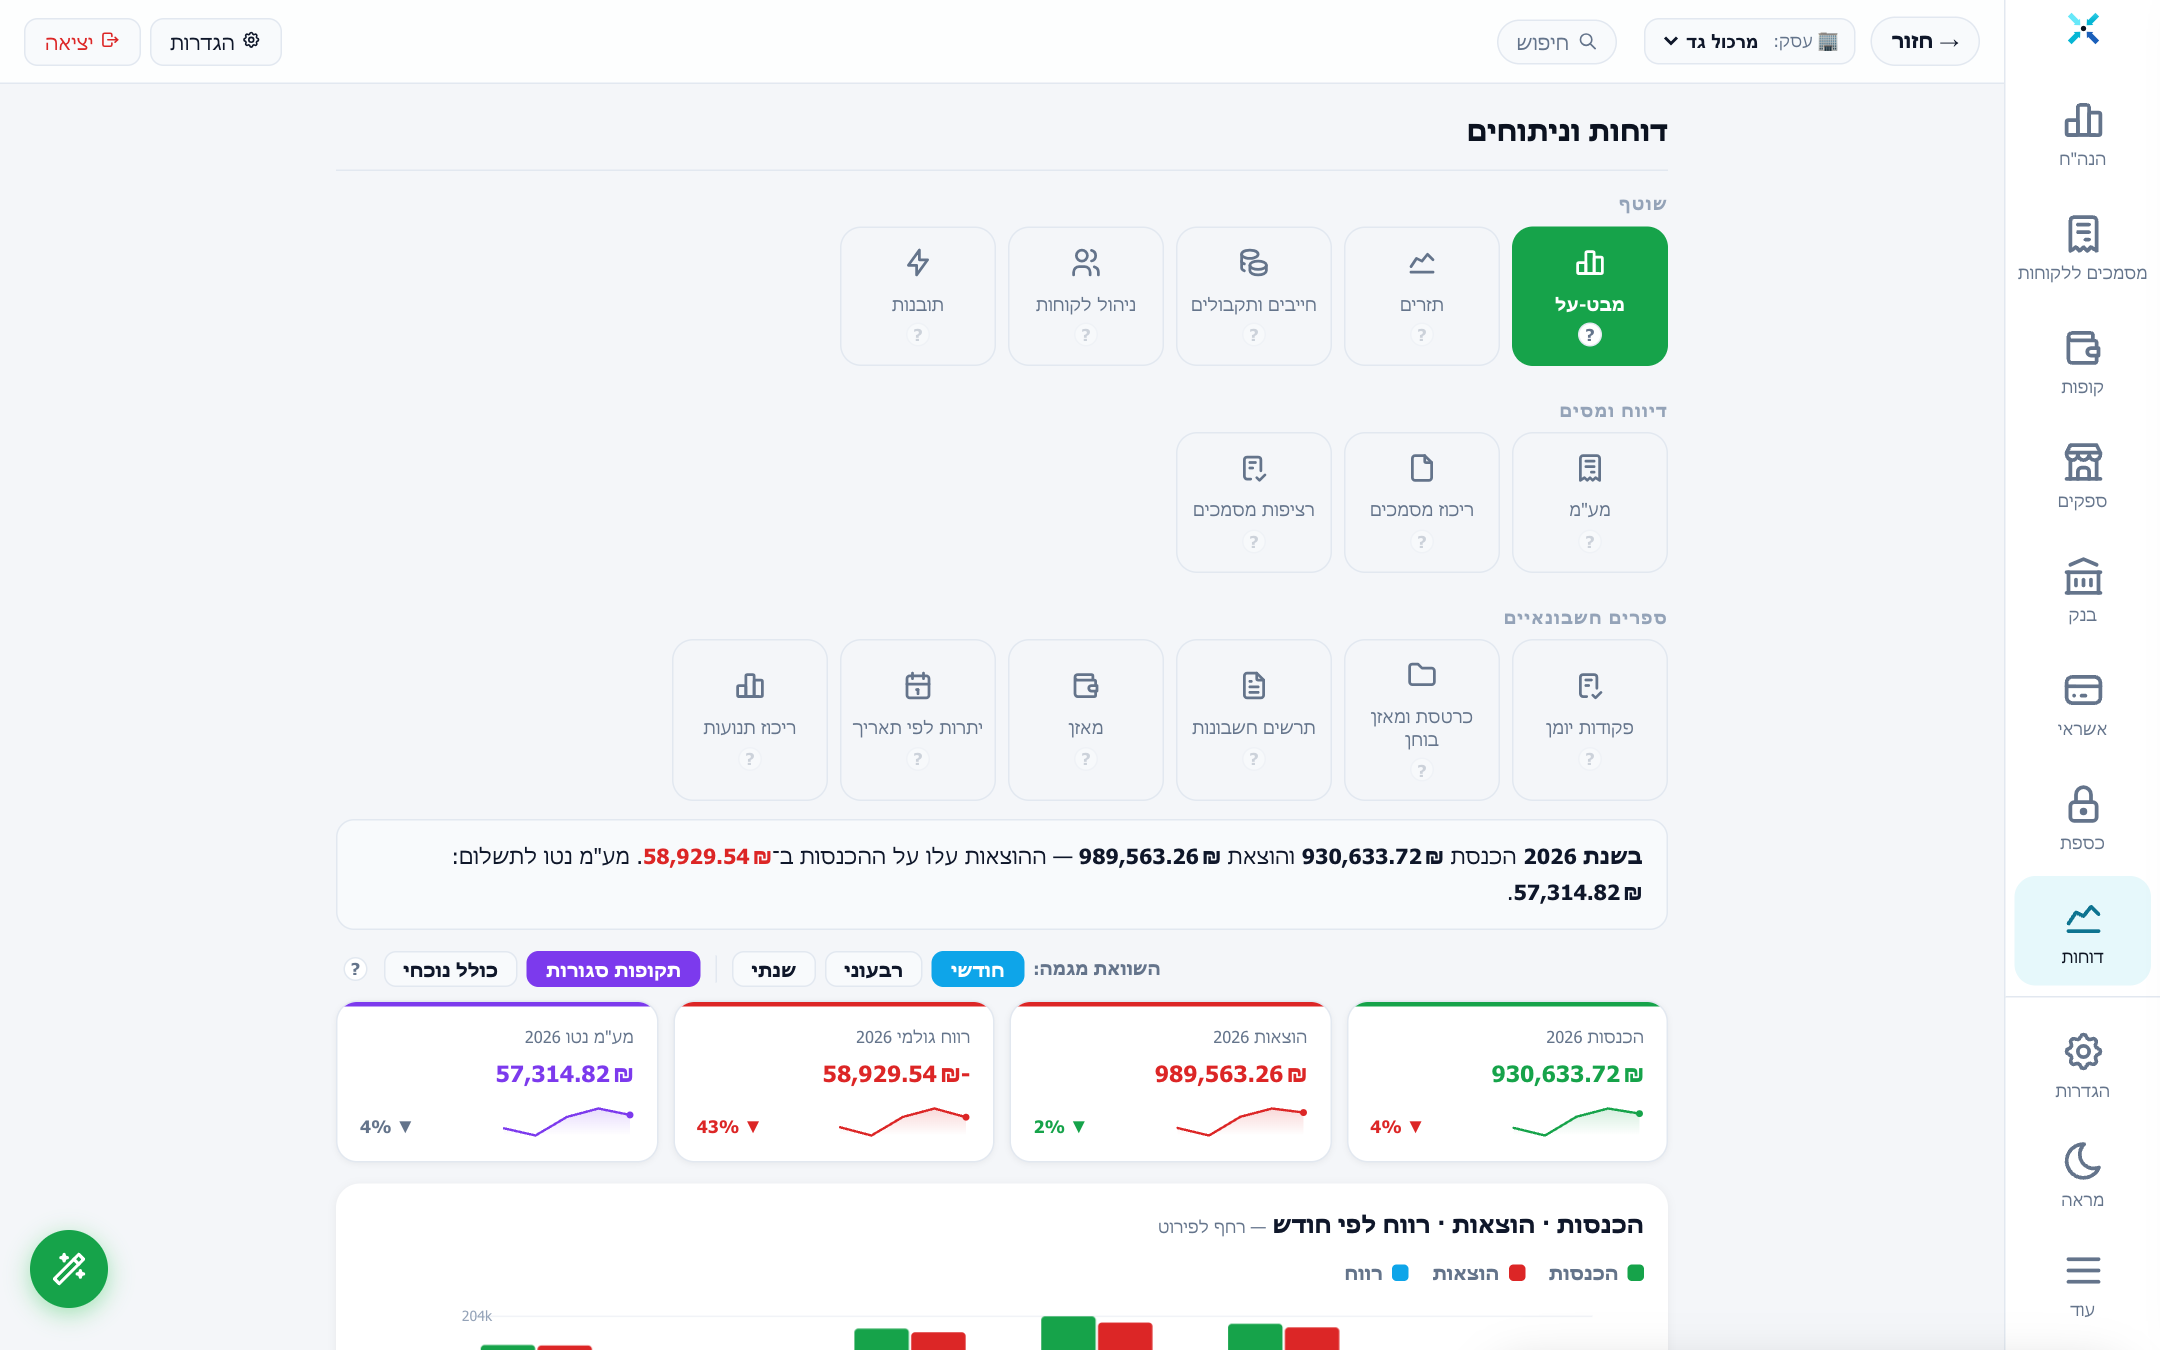Toggle הכנסות green legend swatch
Image resolution: width=2160 pixels, height=1350 pixels.
tap(1636, 1273)
